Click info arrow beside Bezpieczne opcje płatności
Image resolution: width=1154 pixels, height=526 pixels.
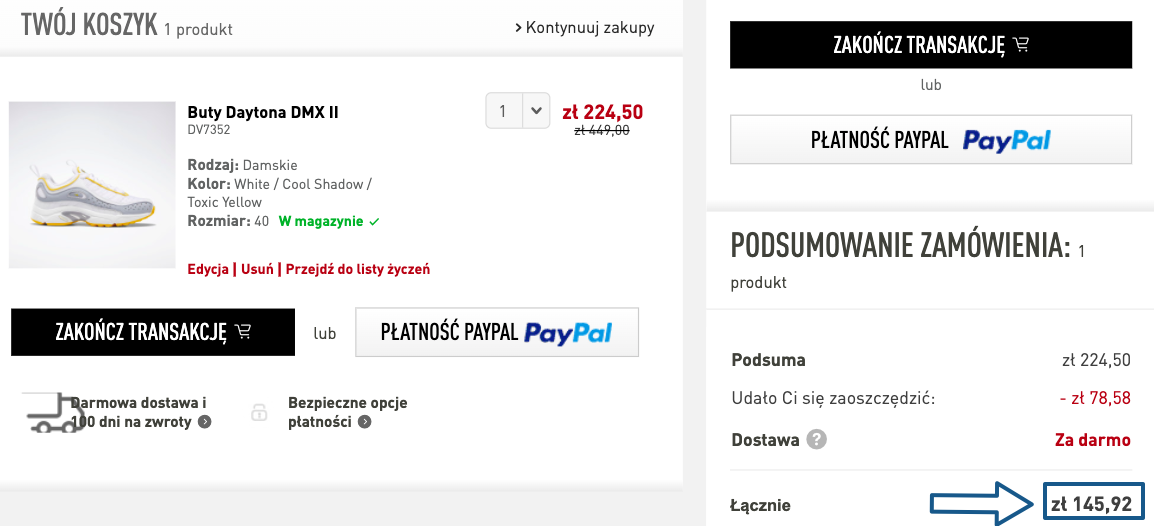(365, 422)
